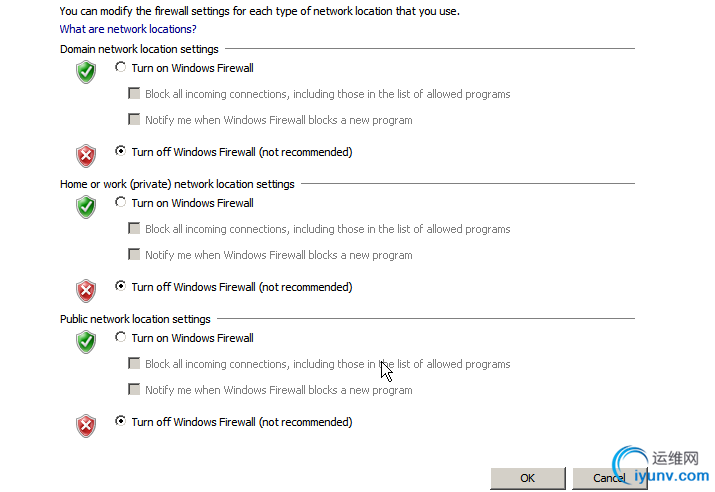Screen dimensions: 715x492
Task: Click red shield icon under Public network settings
Action: (87, 425)
